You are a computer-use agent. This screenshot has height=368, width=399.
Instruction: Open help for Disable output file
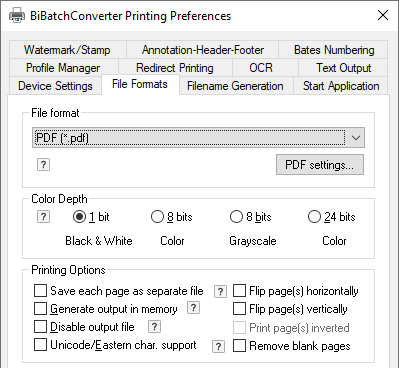154,327
